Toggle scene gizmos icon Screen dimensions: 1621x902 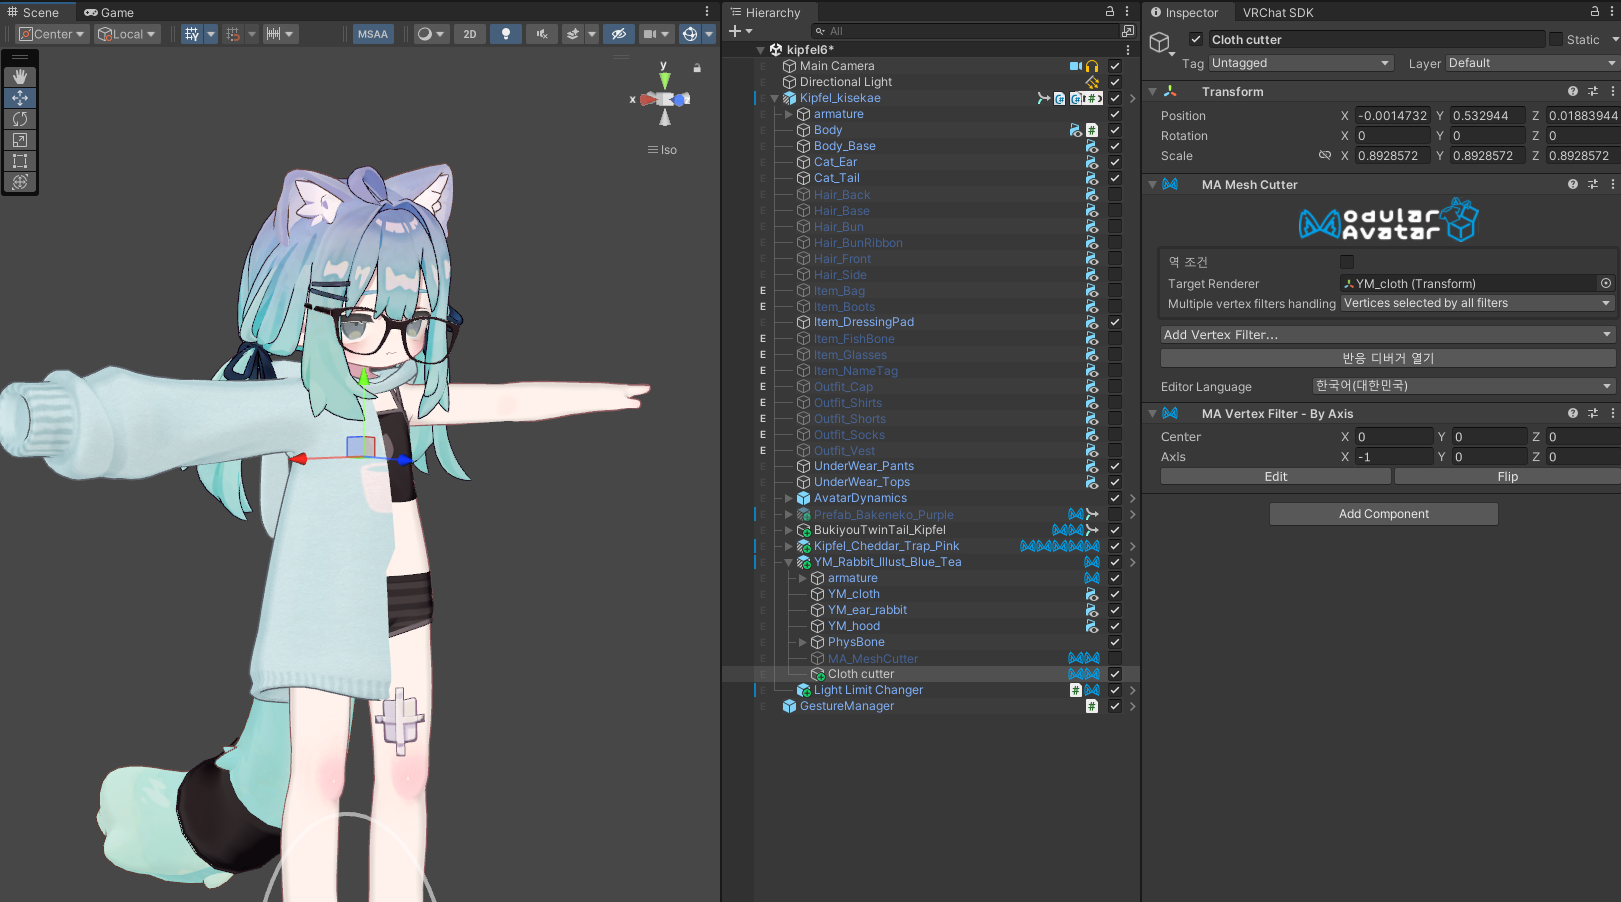[x=690, y=34]
